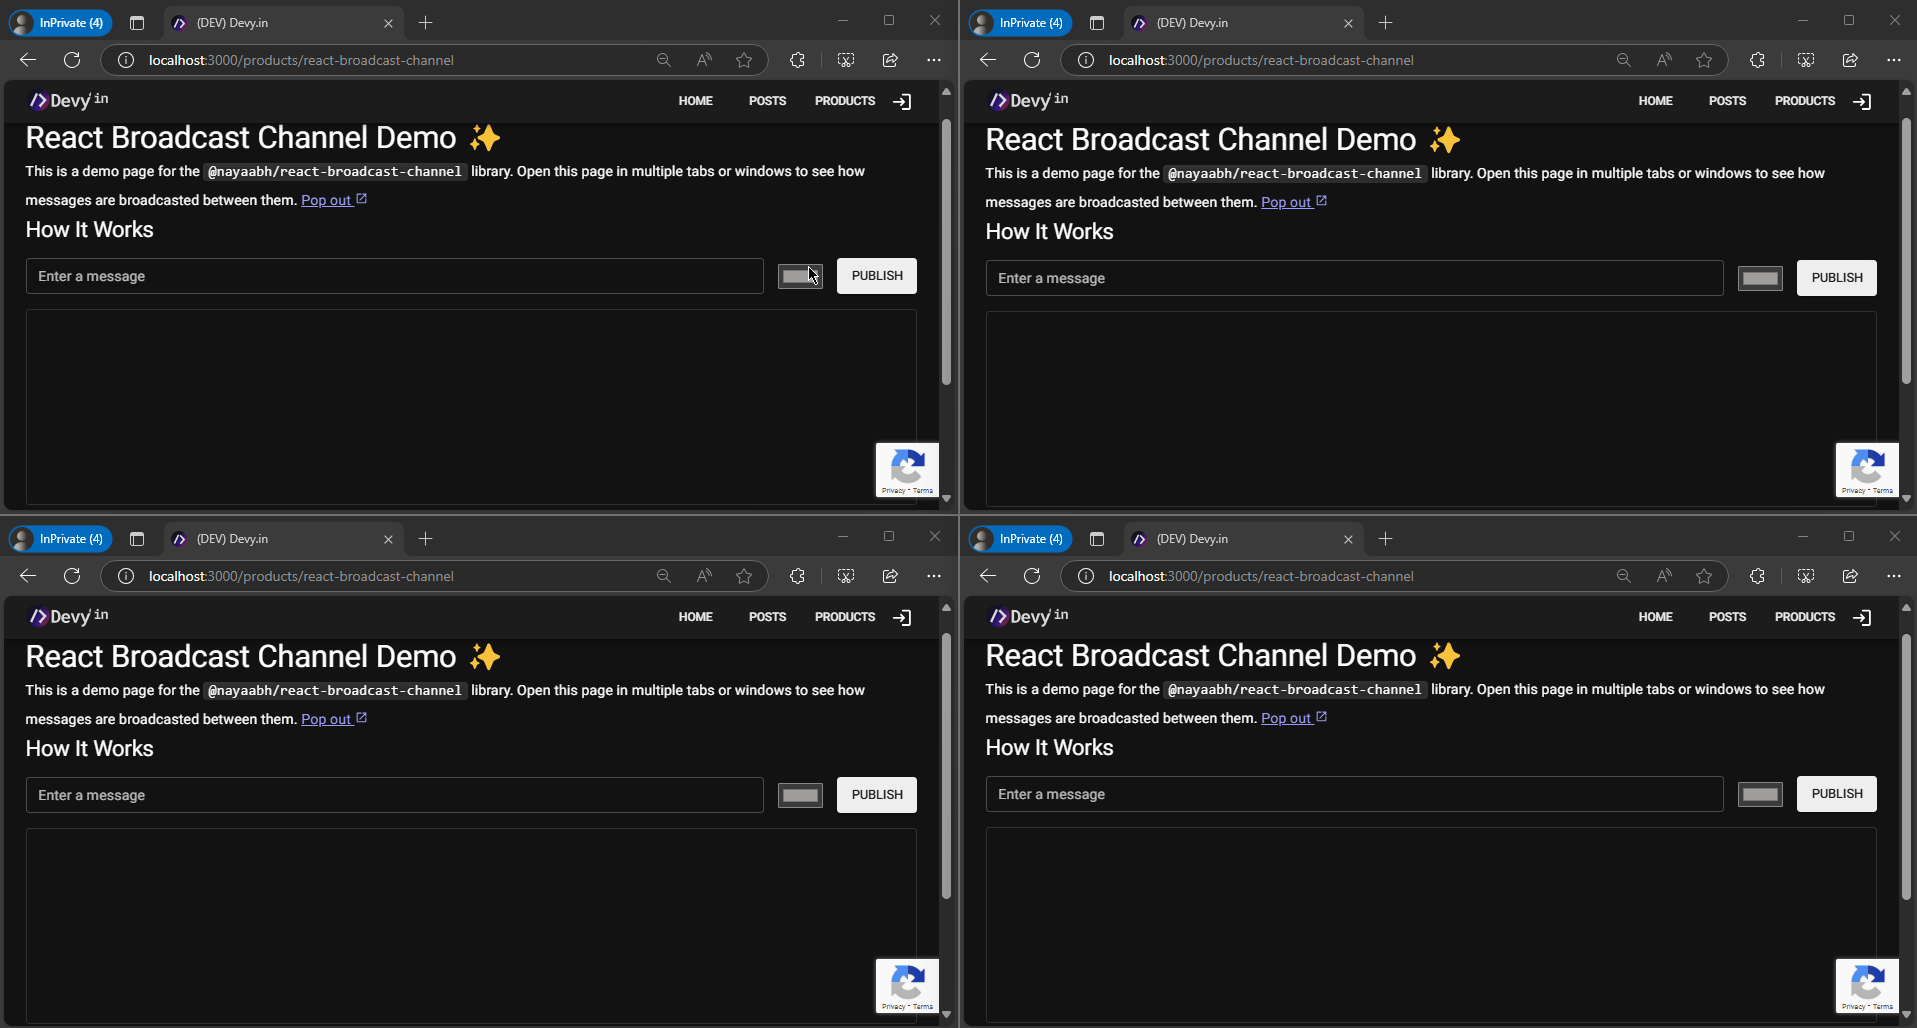Click the Share icon in top-left window
Viewport: 1917px width, 1028px height.
pyautogui.click(x=890, y=60)
